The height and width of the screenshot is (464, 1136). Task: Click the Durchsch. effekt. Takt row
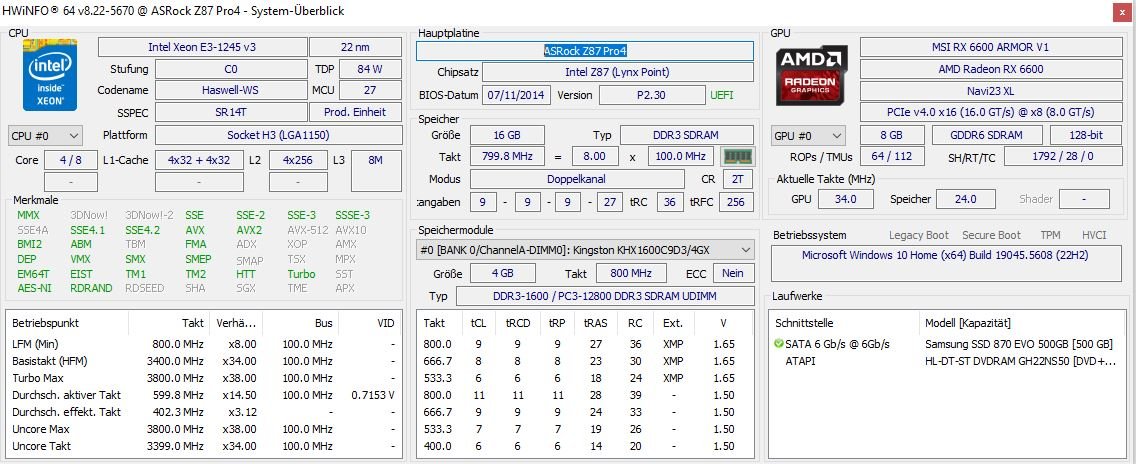(204, 412)
